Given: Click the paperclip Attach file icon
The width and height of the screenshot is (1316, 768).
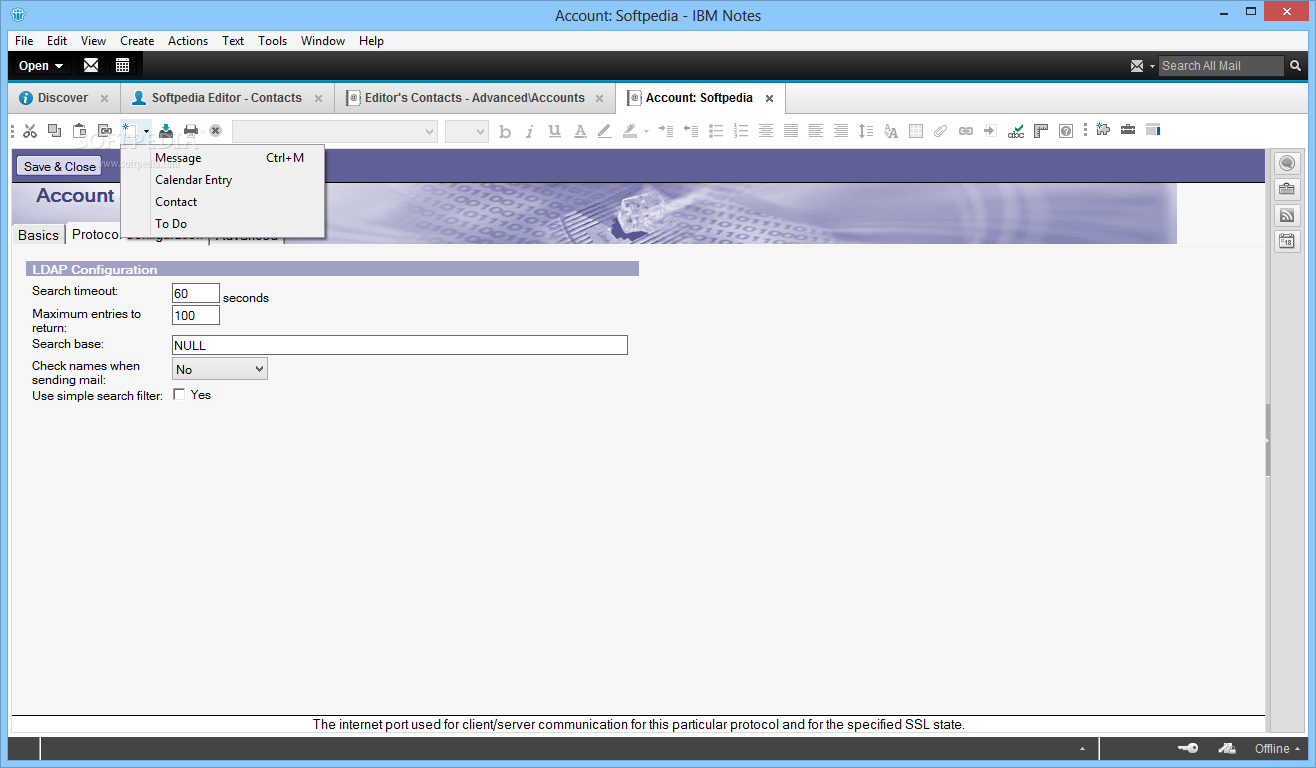Looking at the screenshot, I should [941, 131].
